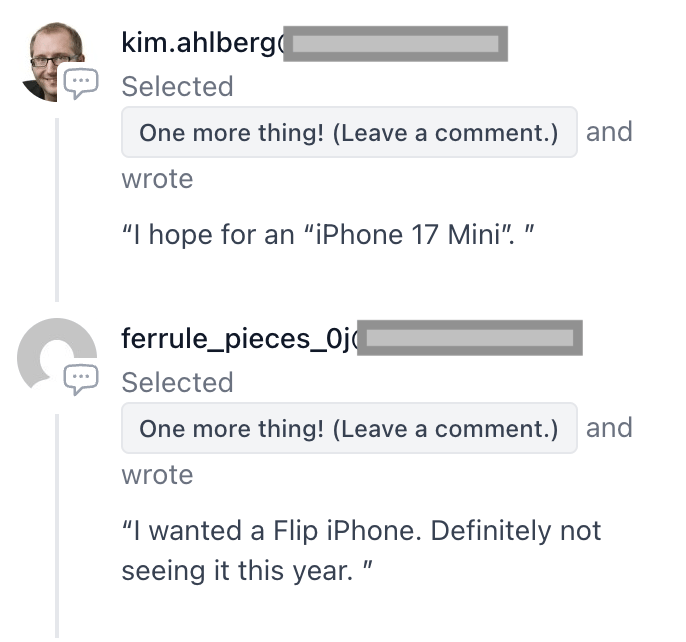Click the comment bubble icon beside ferrule_pieces' avatar

coord(81,378)
